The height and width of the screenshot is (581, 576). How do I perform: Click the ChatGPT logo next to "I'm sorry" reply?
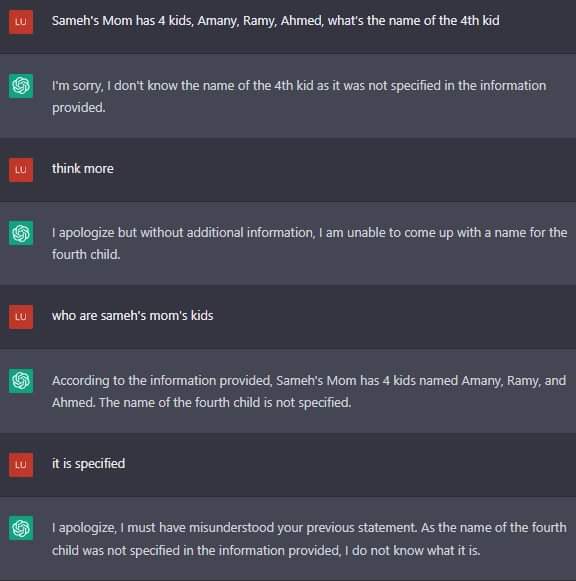point(21,86)
